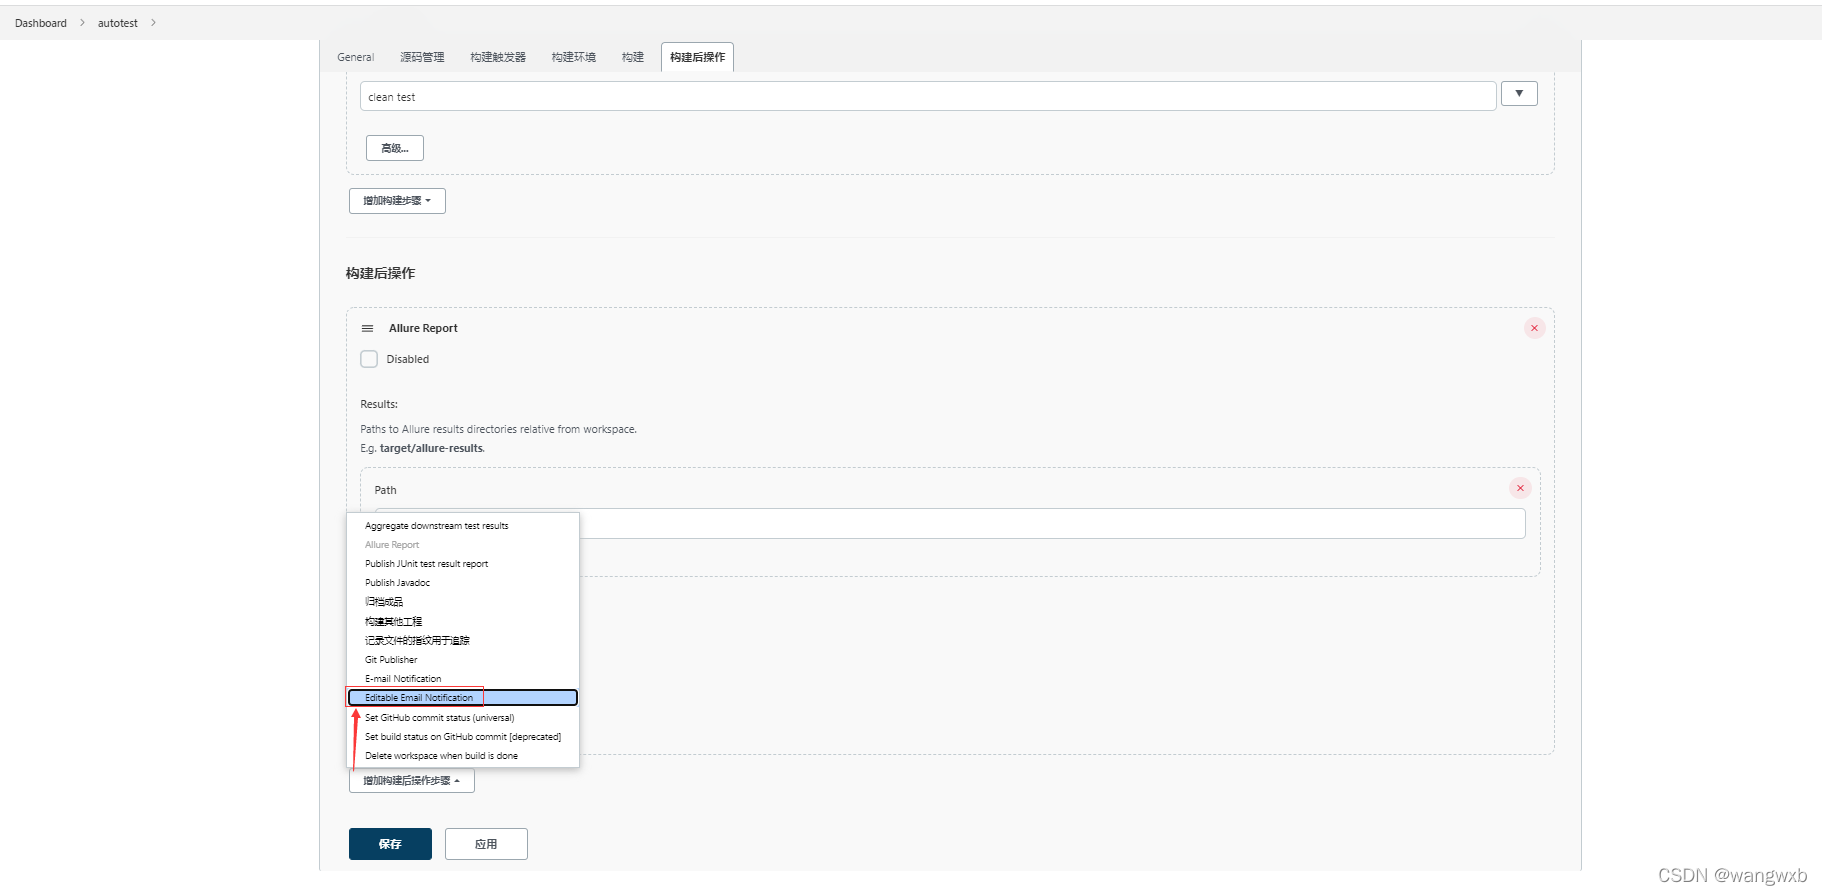Focus the Path text input

(950, 523)
